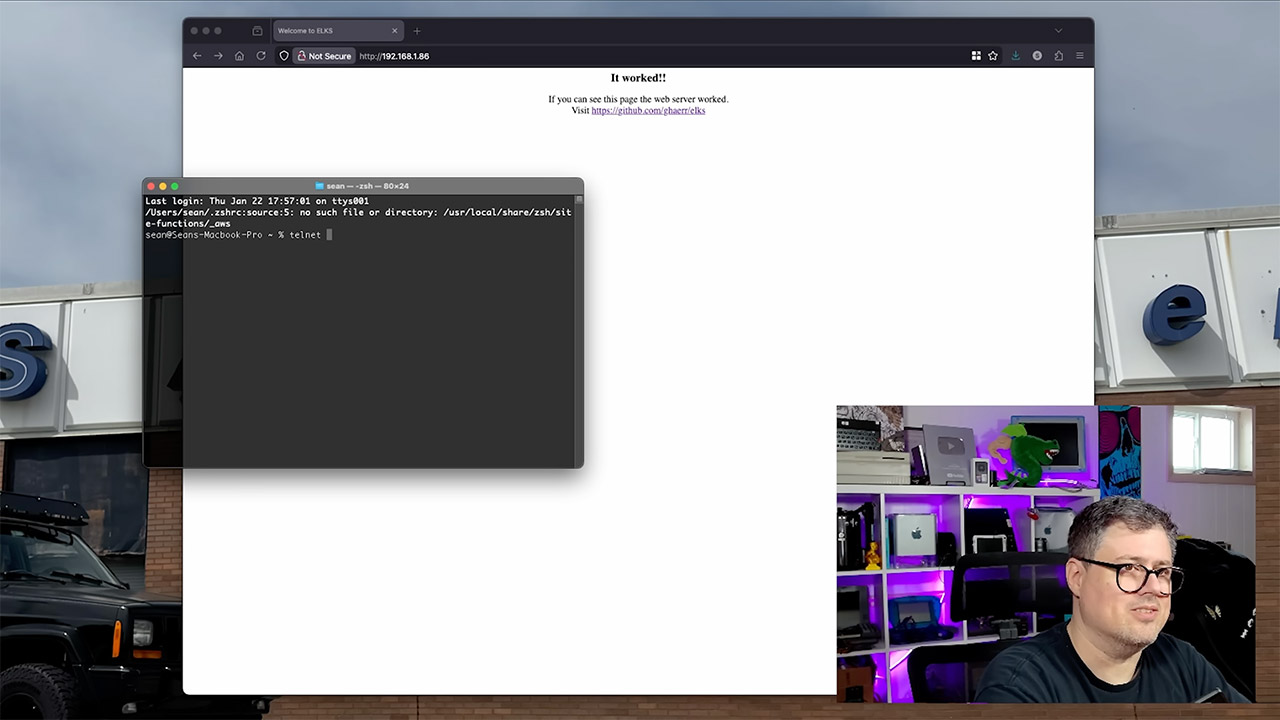1280x720 pixels.
Task: Open the Firefox account icon
Action: point(1038,56)
